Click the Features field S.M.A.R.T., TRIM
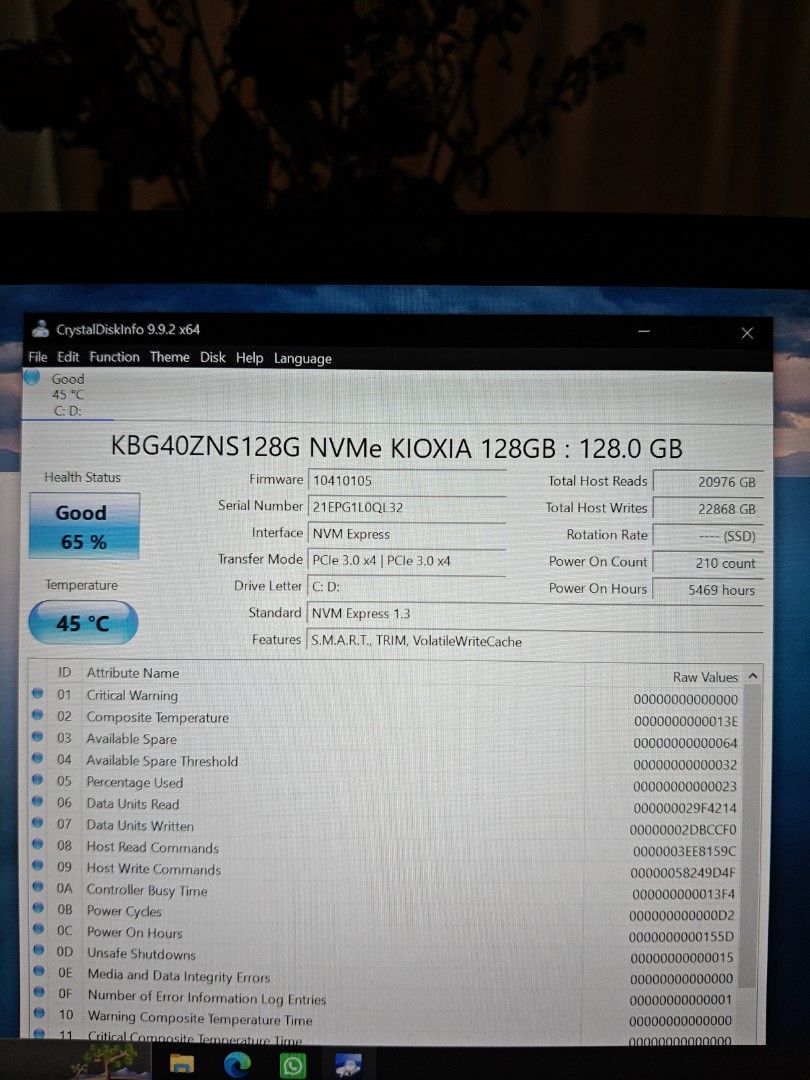Image resolution: width=810 pixels, height=1080 pixels. coord(535,641)
